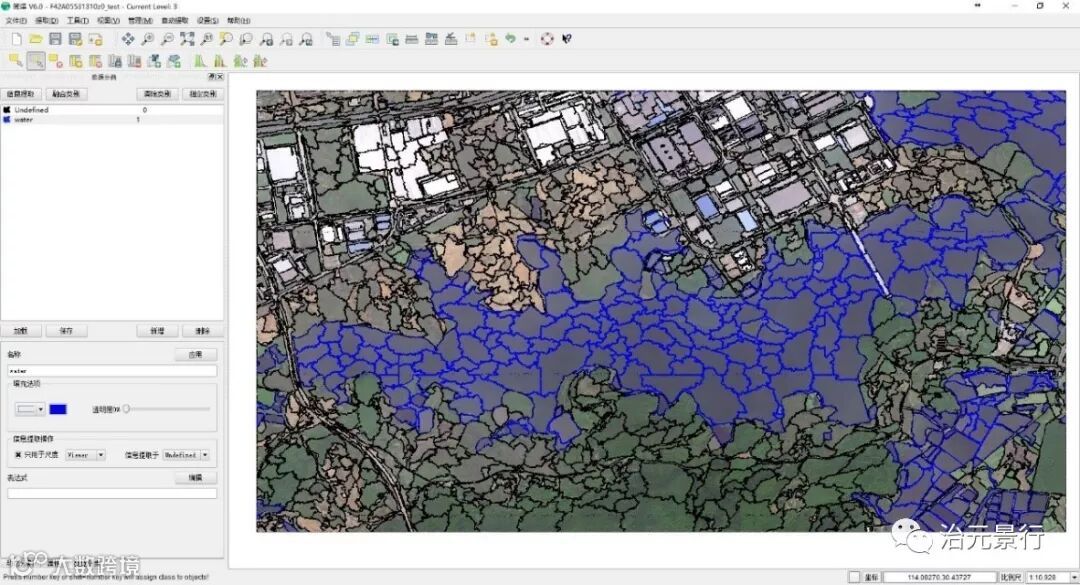This screenshot has height=585, width=1080.
Task: Click the green undo arrow icon
Action: pyautogui.click(x=510, y=39)
